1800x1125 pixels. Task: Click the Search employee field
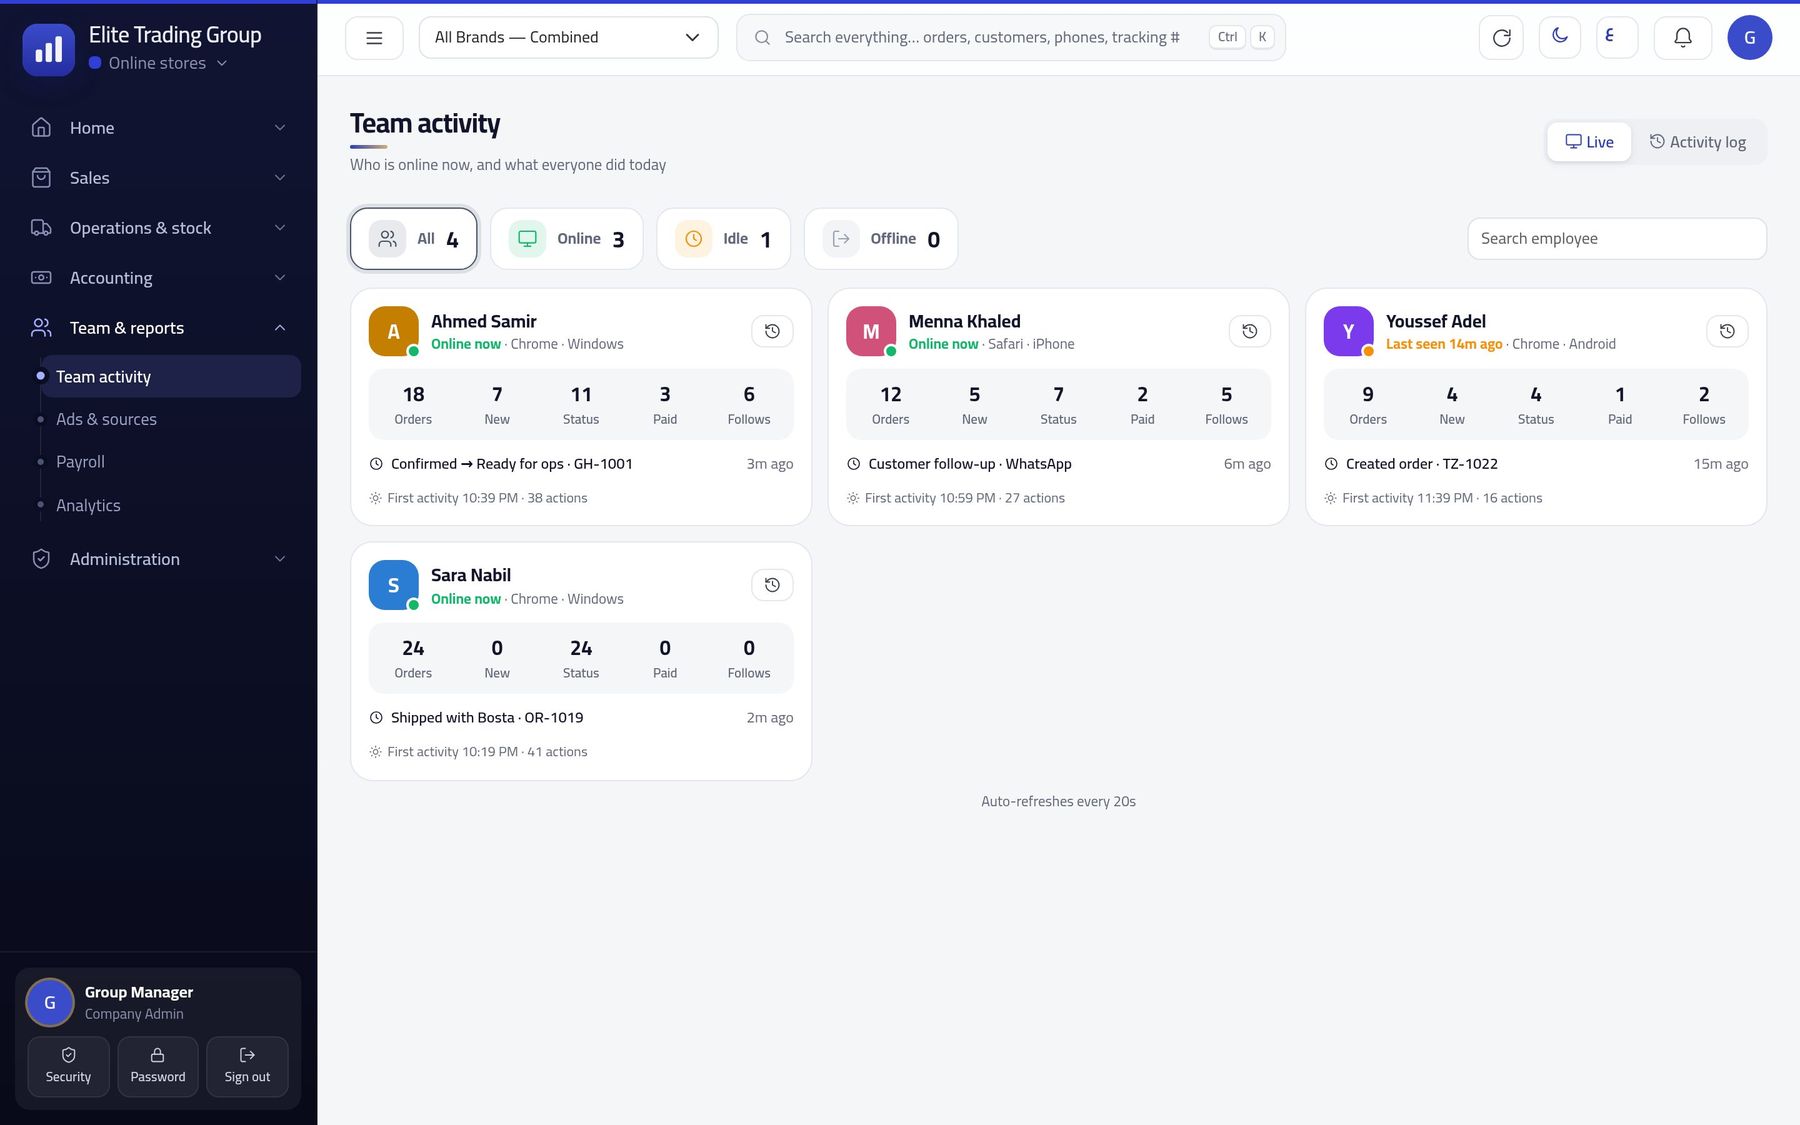(1617, 239)
